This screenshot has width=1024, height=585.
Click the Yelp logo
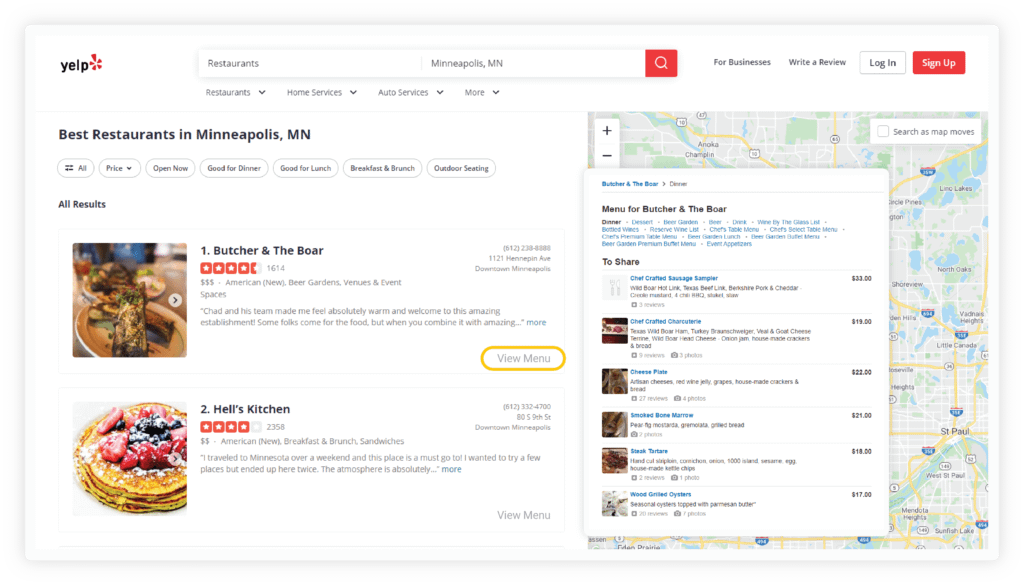tap(82, 63)
